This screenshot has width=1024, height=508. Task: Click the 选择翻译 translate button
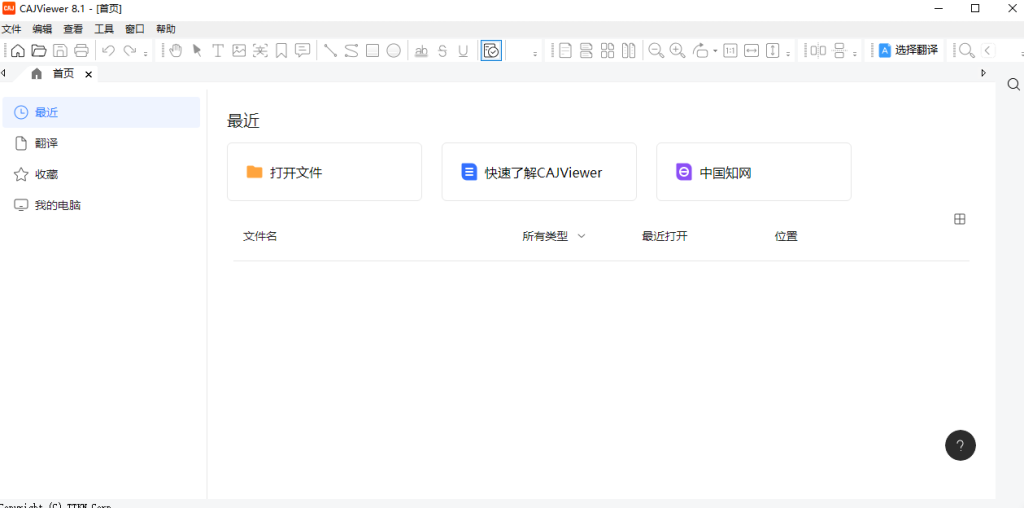pyautogui.click(x=908, y=50)
